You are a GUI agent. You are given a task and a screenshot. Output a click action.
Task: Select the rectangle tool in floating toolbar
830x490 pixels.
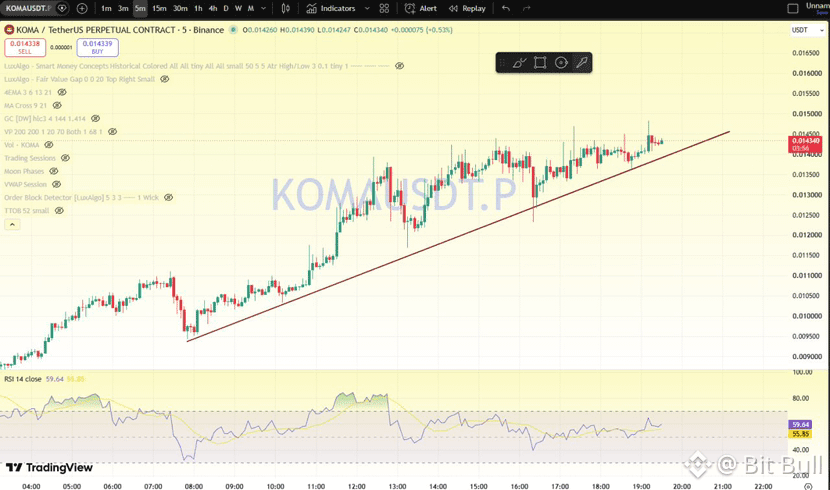540,63
